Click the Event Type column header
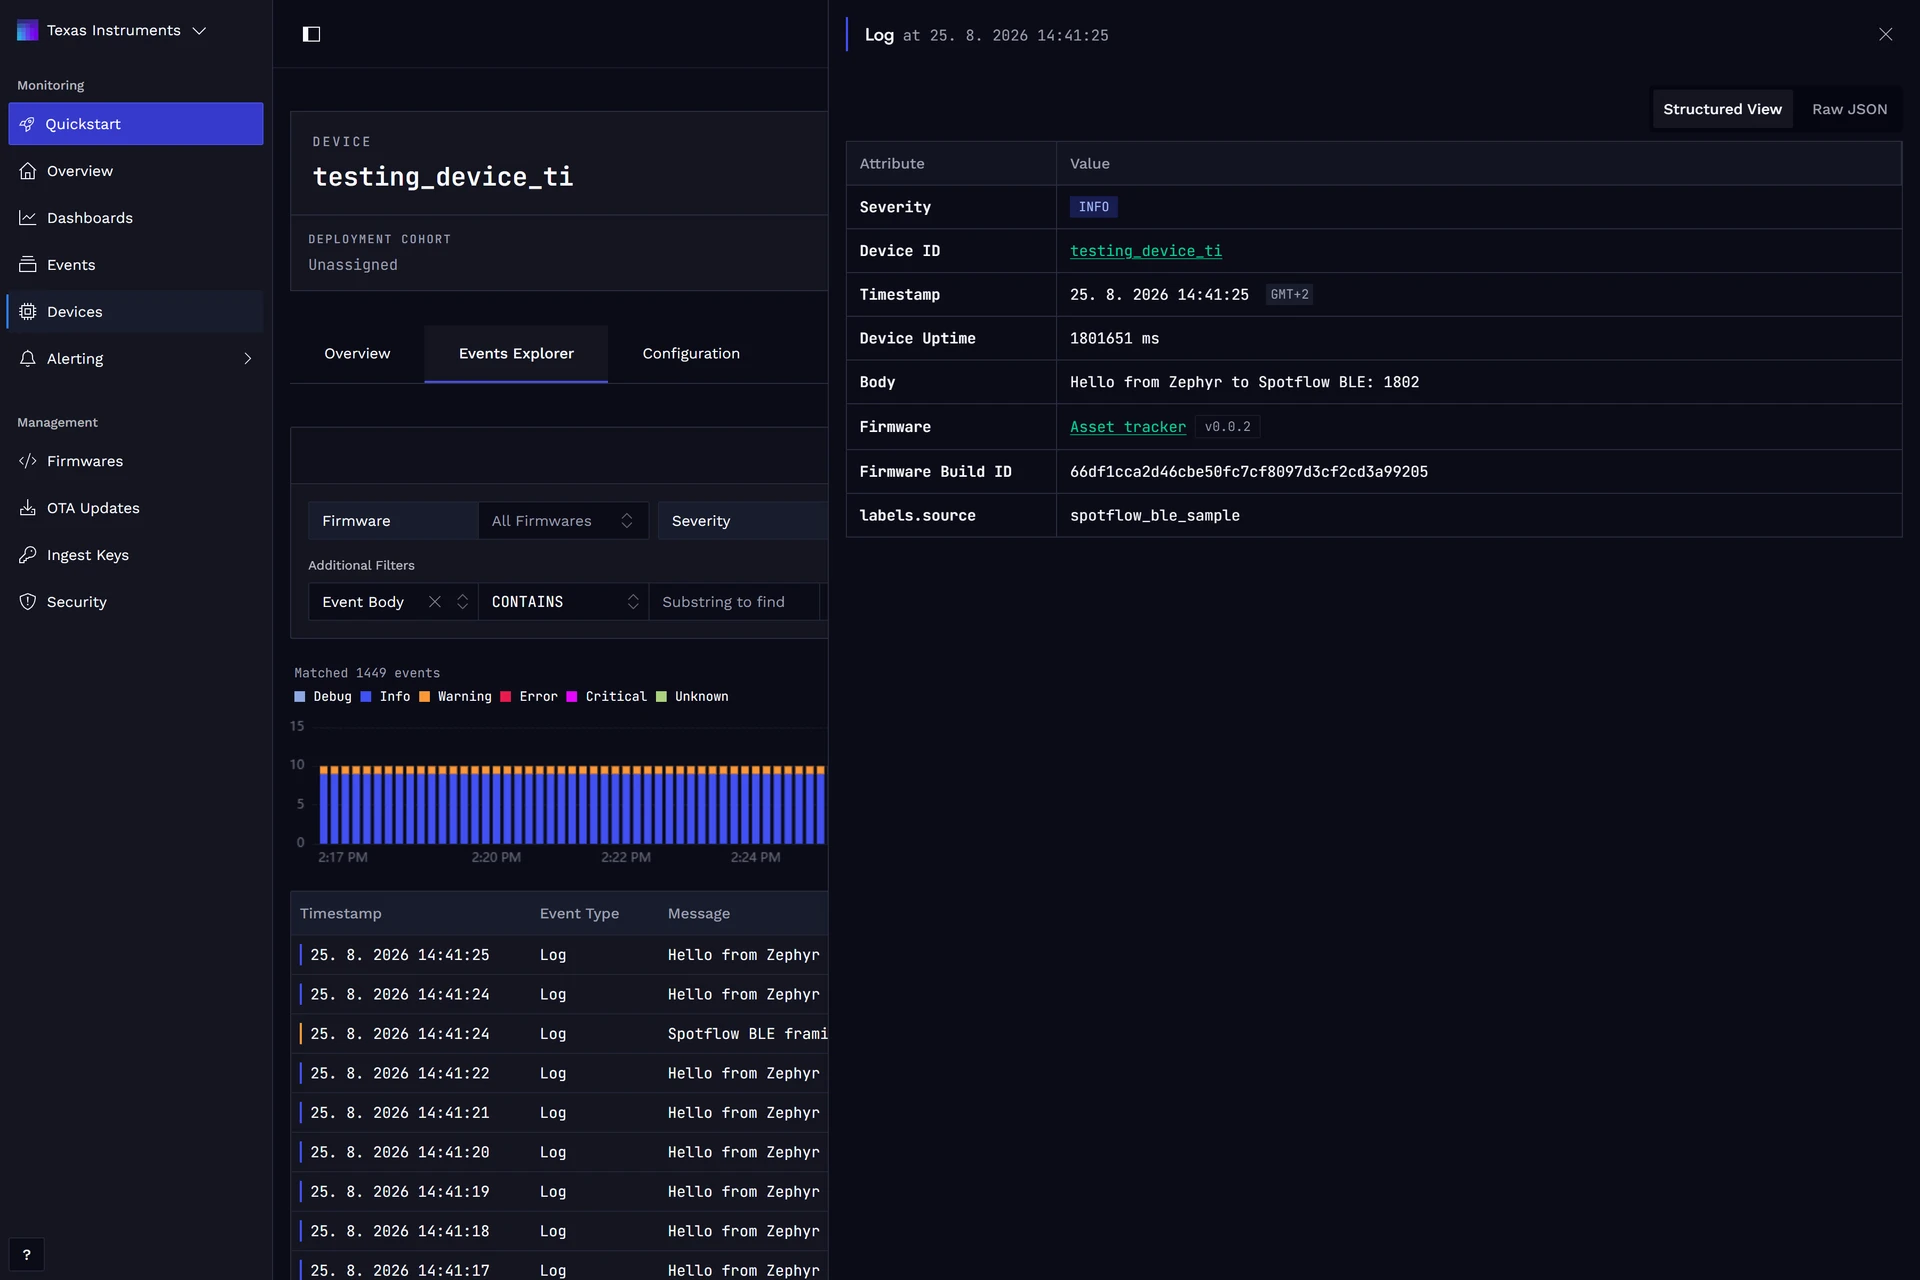The image size is (1920, 1280). (579, 914)
